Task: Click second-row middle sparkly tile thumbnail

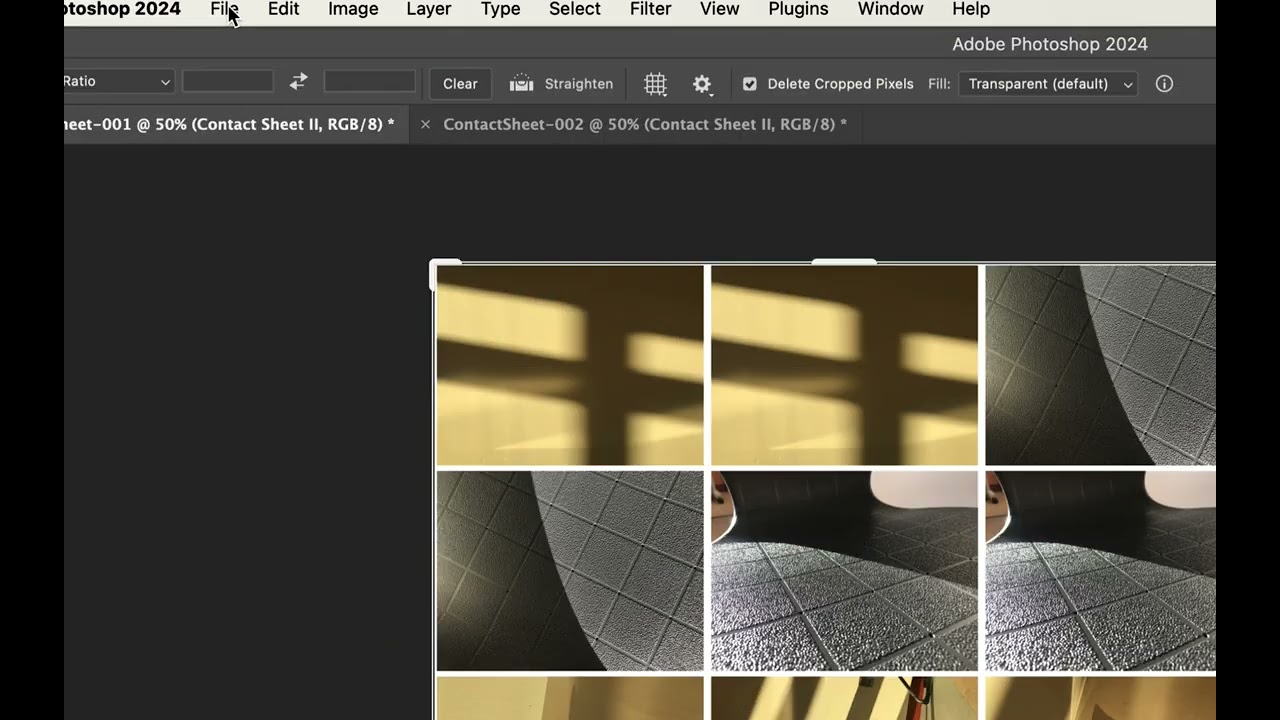Action: (x=844, y=571)
